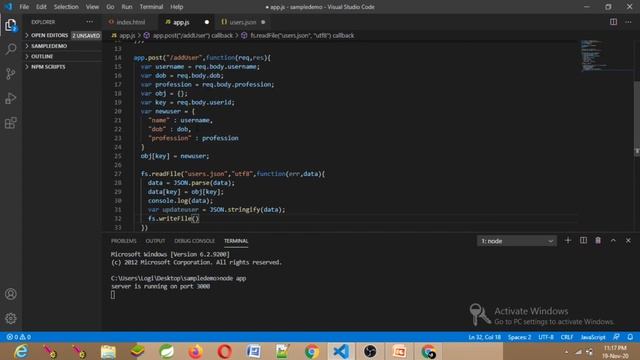
Task: Click Ln 32, Col 18 status item
Action: point(484,337)
